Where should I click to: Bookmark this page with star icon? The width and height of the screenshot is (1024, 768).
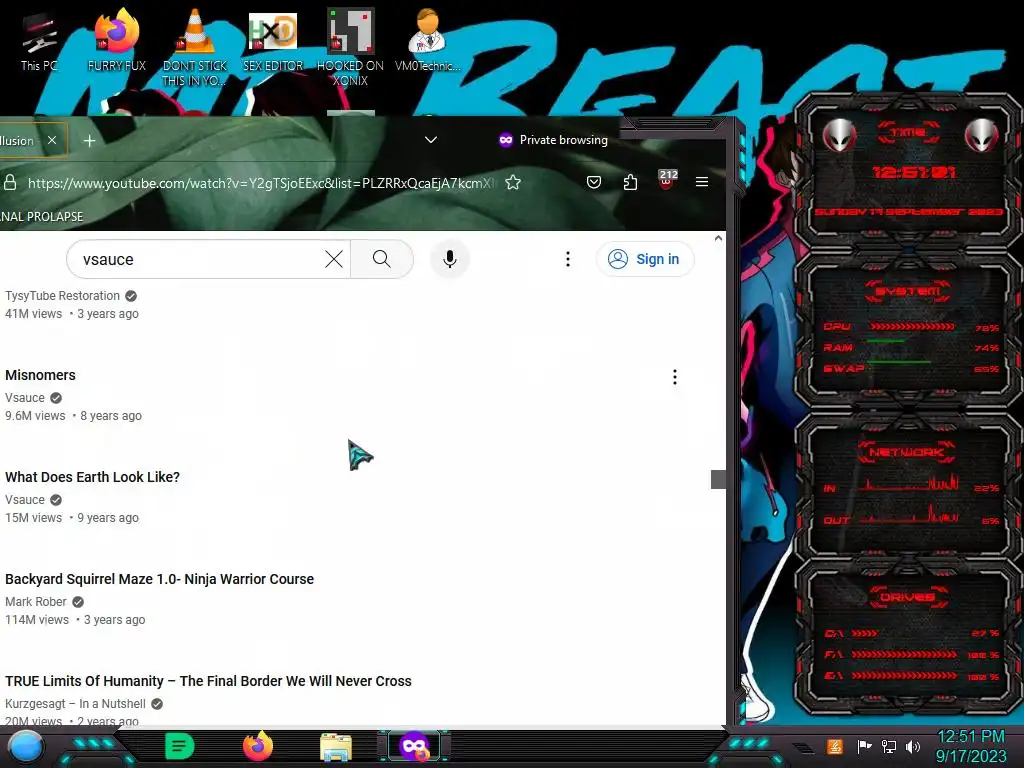pos(513,183)
